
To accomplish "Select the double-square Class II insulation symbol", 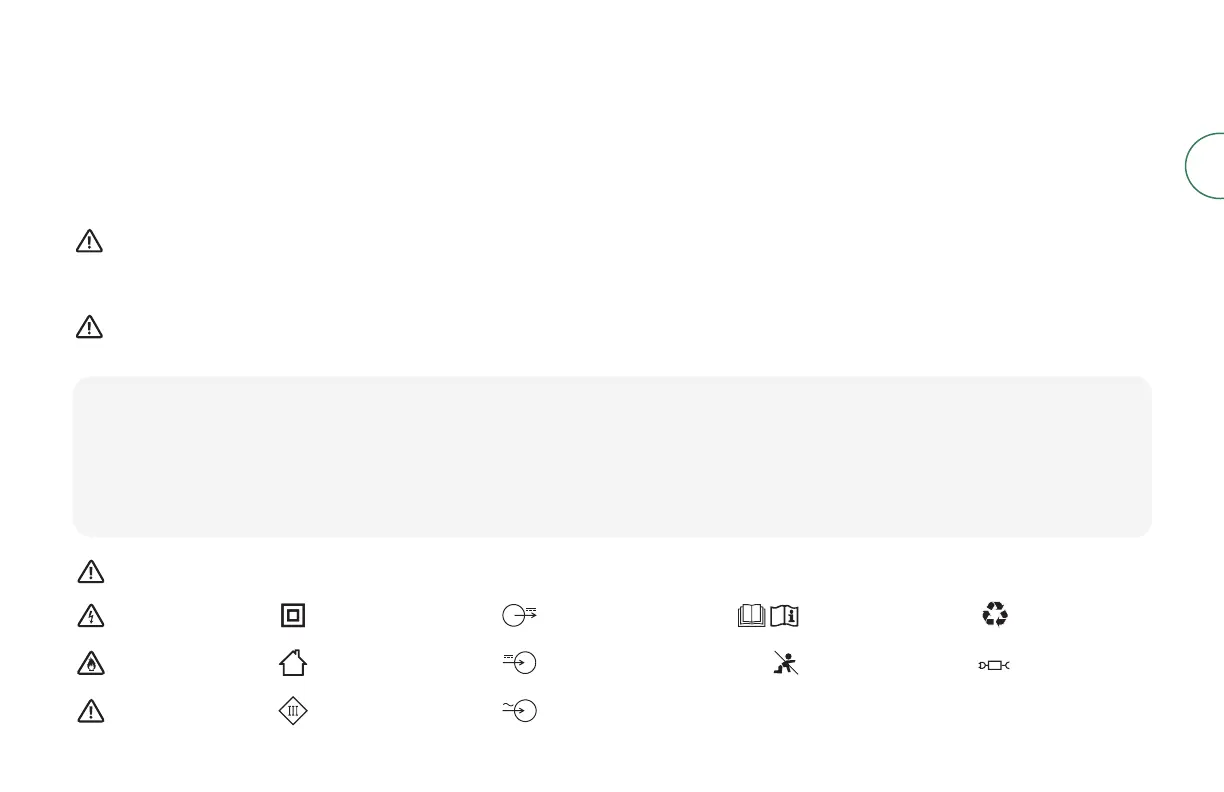I will (x=293, y=616).
